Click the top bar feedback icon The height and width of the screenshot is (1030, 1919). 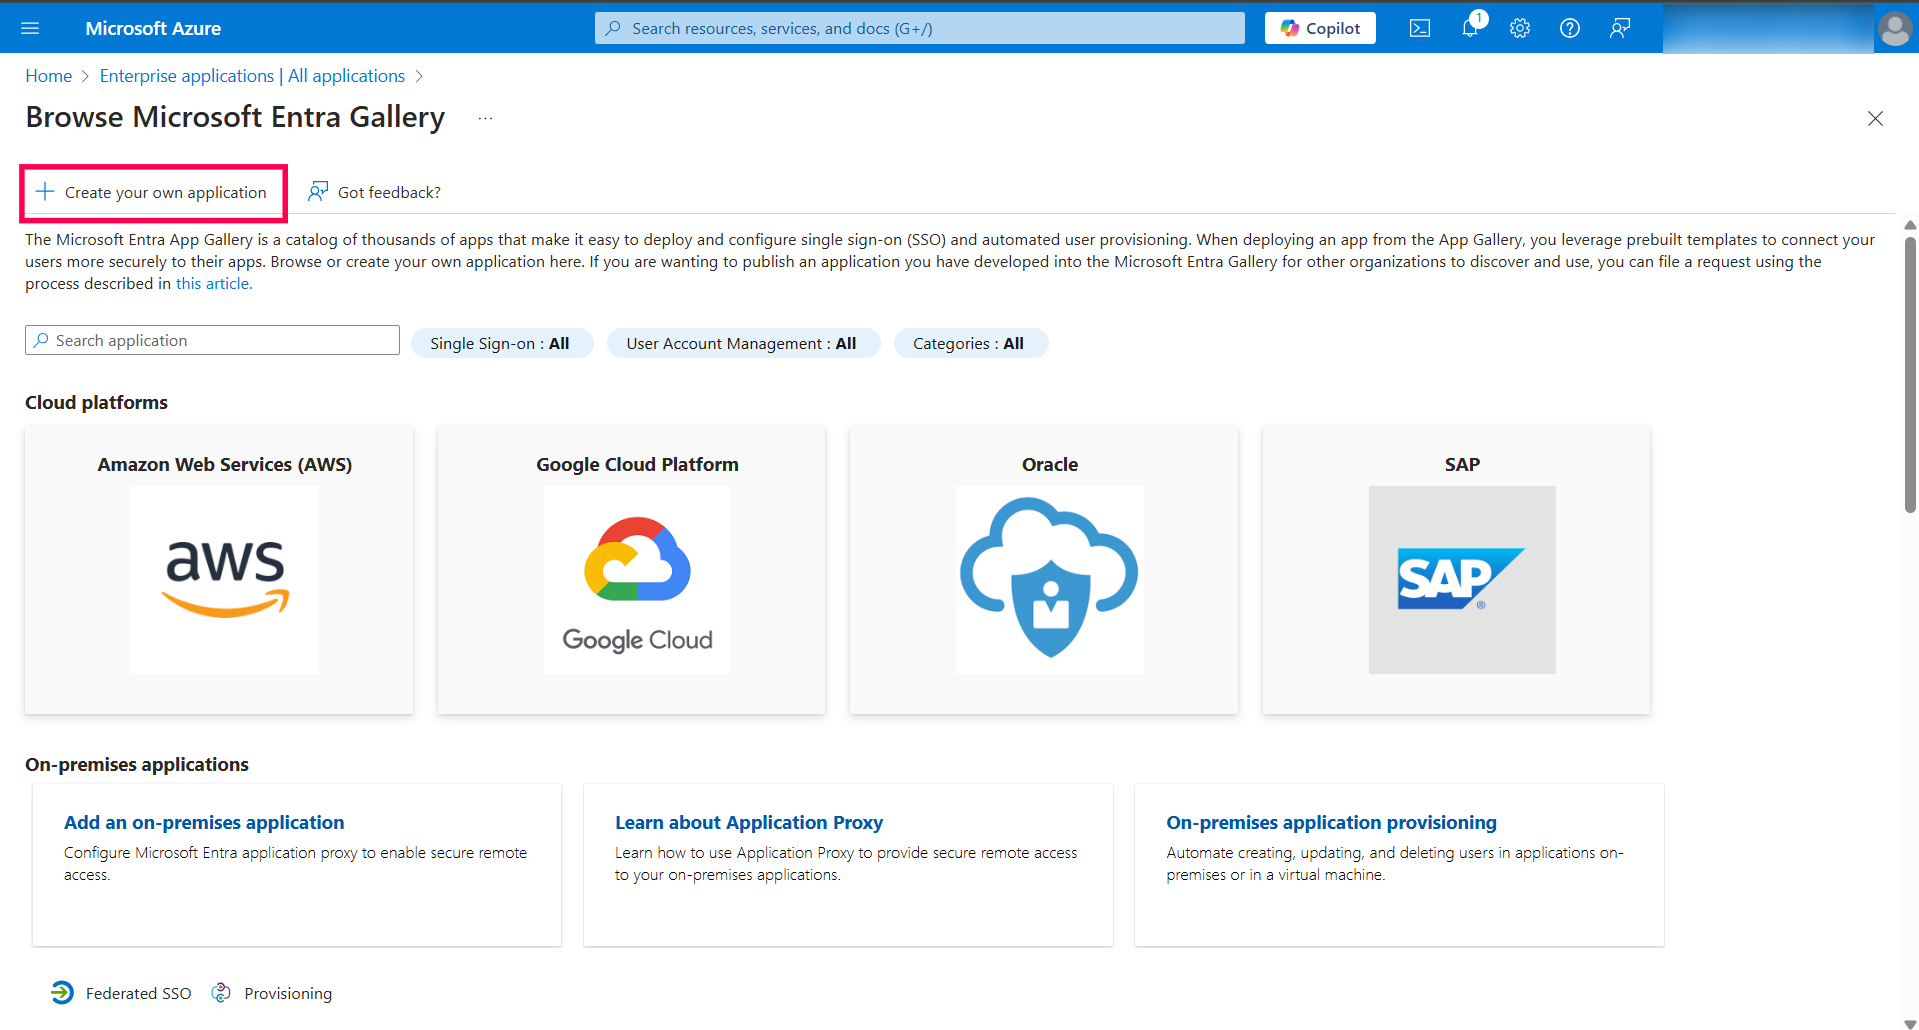1619,28
